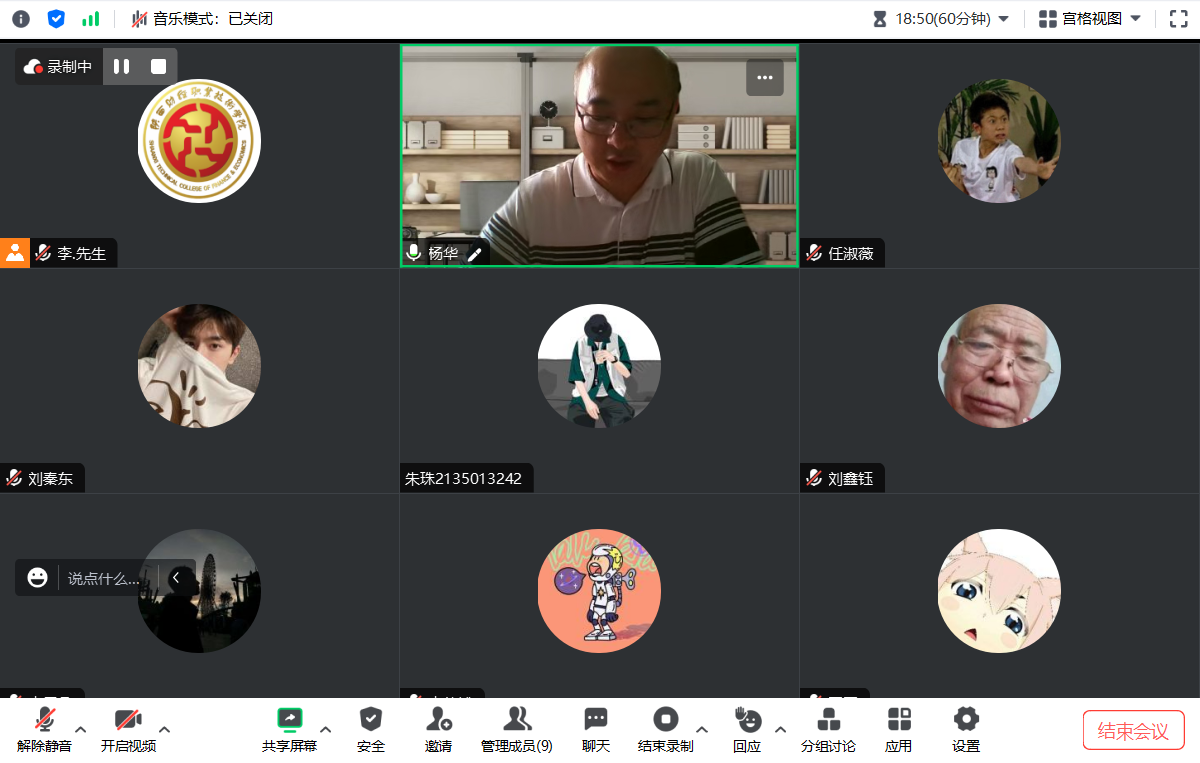Screen dimensions: 1200x763
Task: Enter full screen mode
Action: [x=1178, y=19]
